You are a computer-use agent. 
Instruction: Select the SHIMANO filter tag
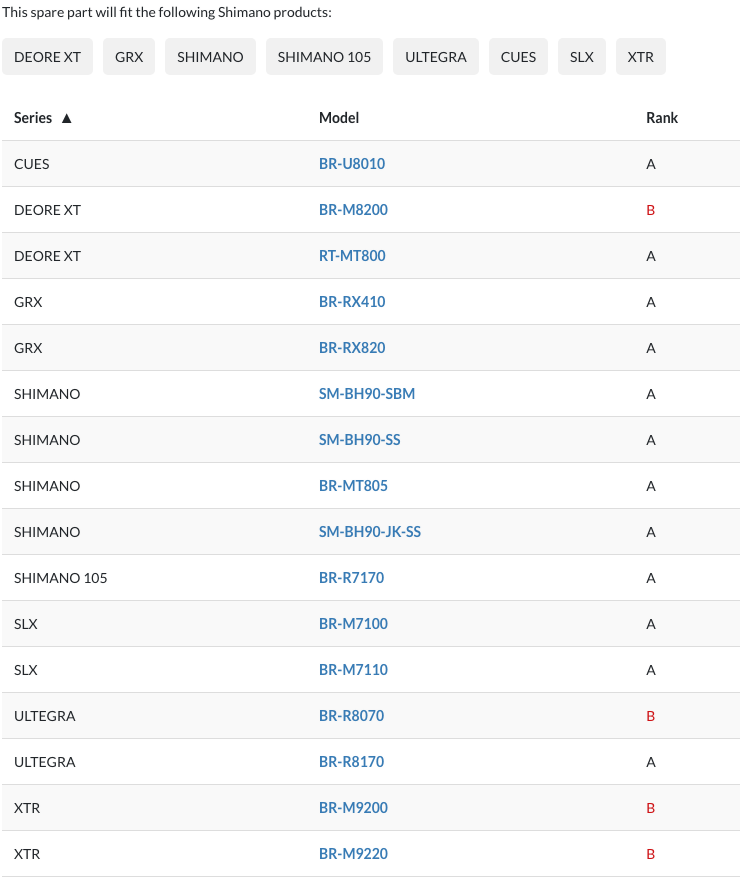(x=210, y=56)
